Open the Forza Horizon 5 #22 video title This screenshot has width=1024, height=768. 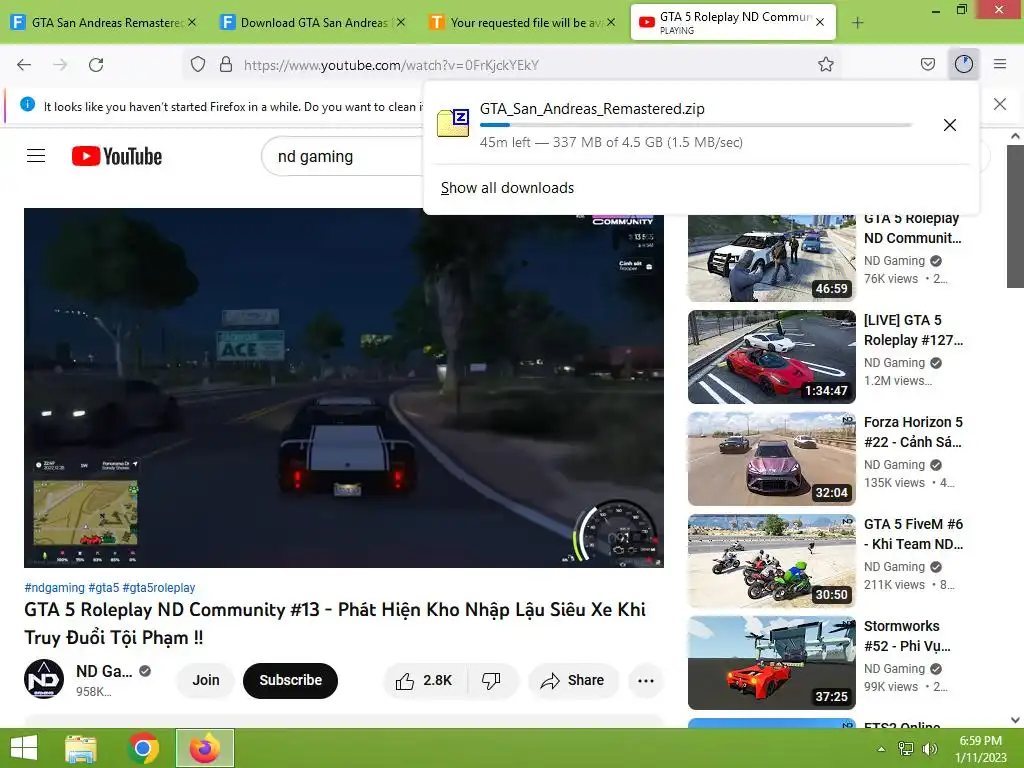coord(913,432)
